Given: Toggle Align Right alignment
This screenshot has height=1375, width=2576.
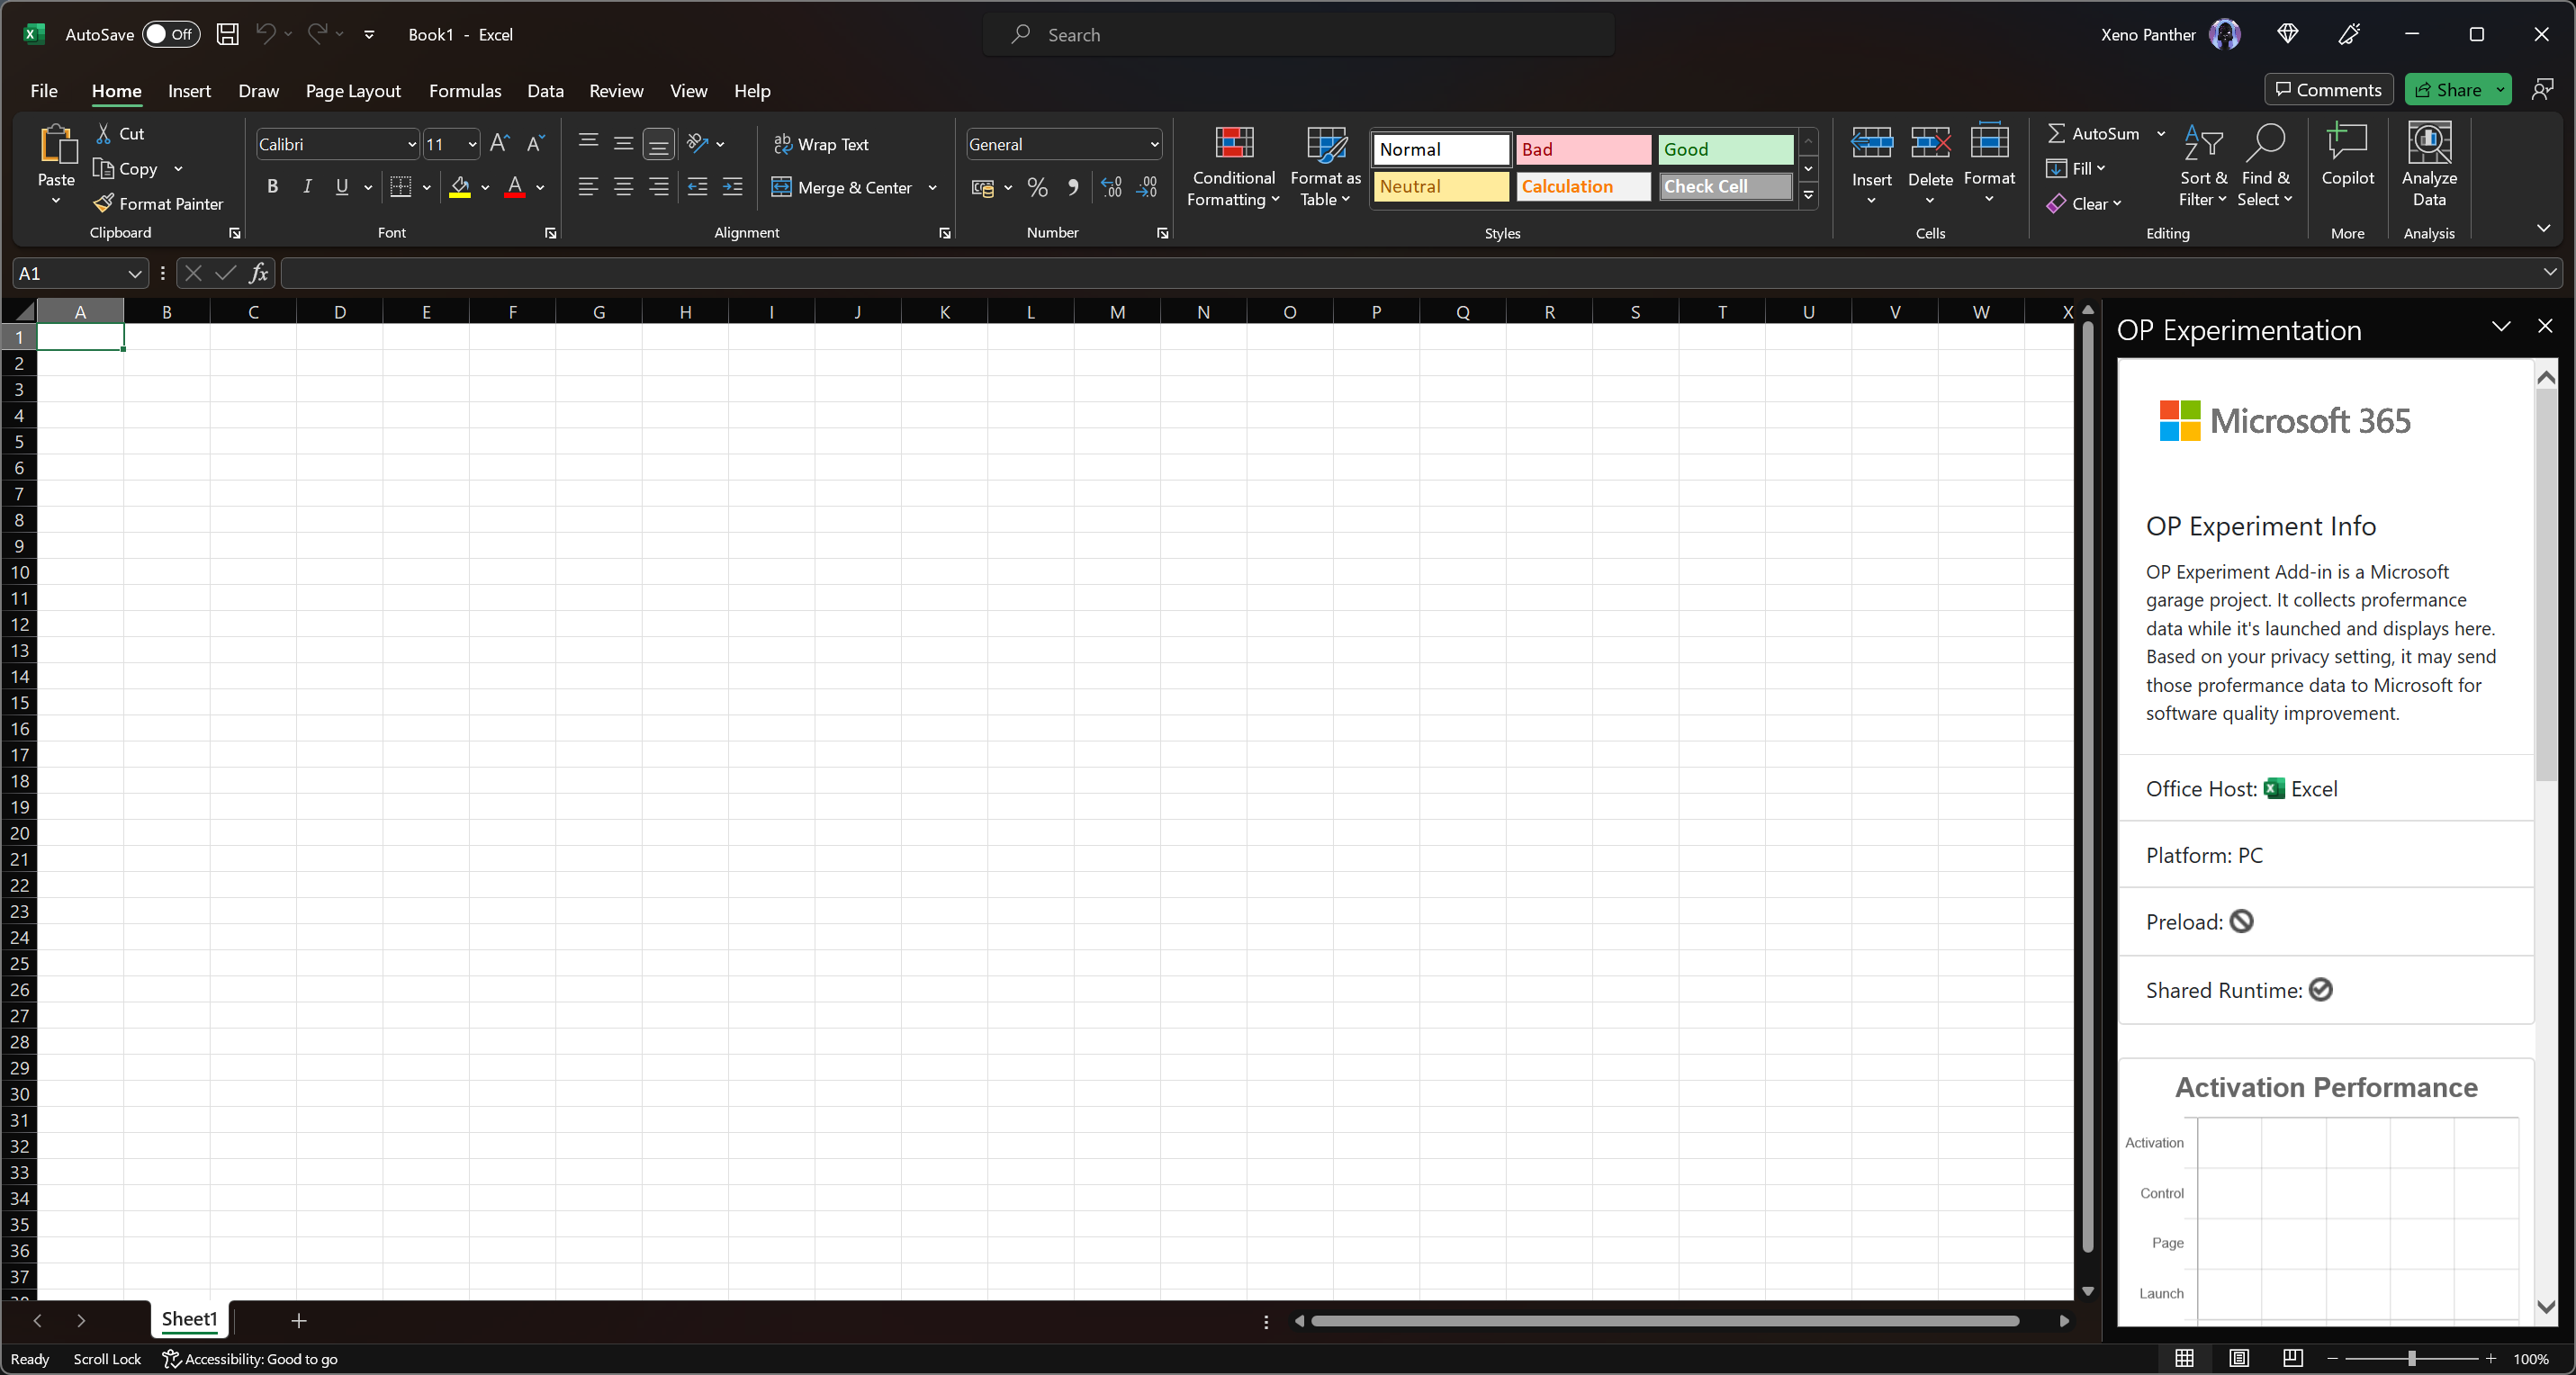Looking at the screenshot, I should click(x=658, y=187).
